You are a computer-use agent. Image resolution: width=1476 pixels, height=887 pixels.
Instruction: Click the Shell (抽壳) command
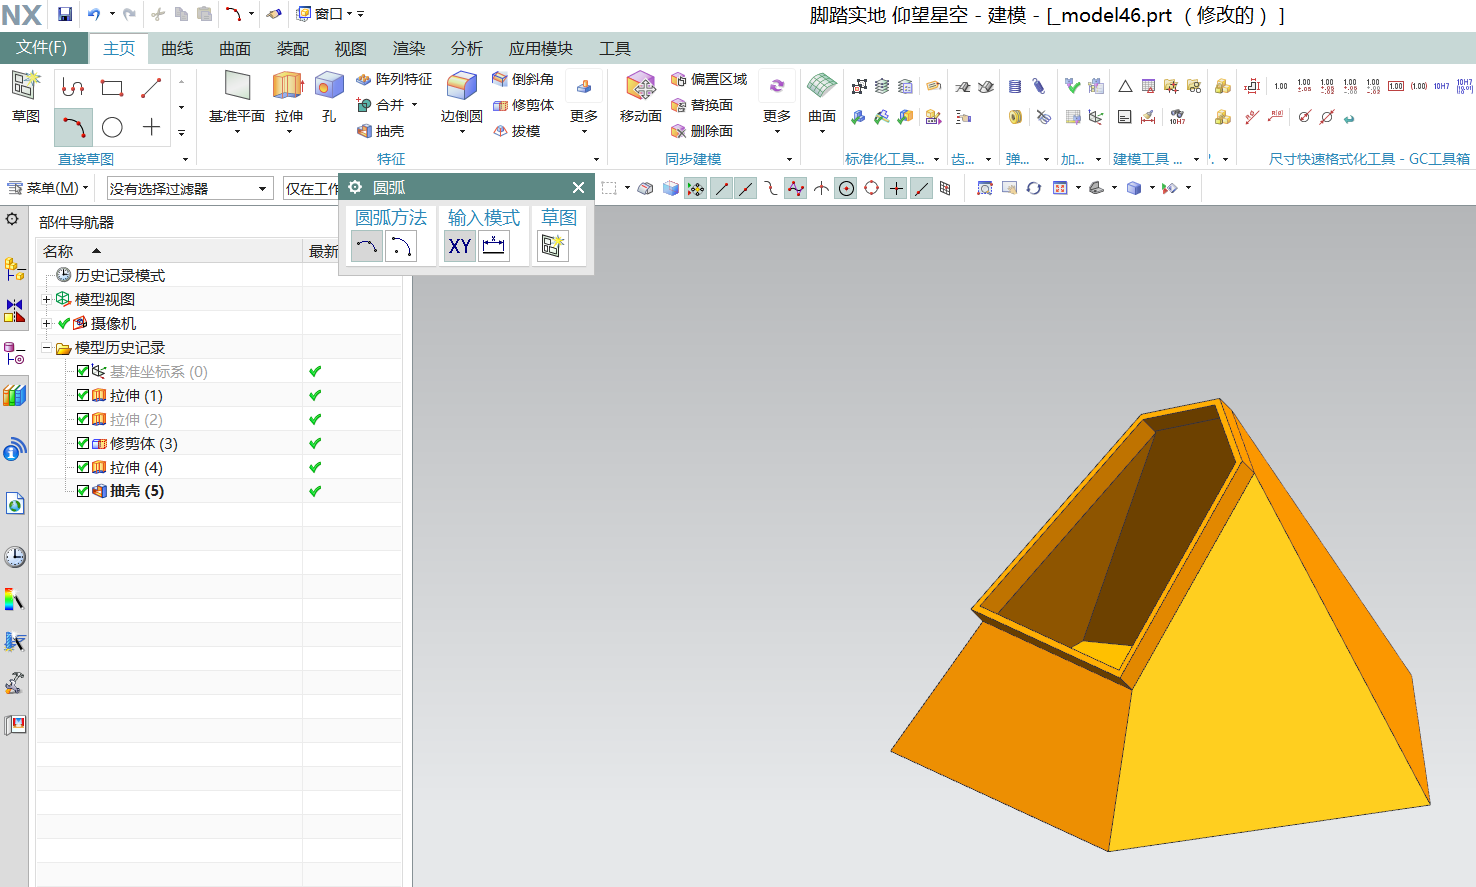coord(380,131)
